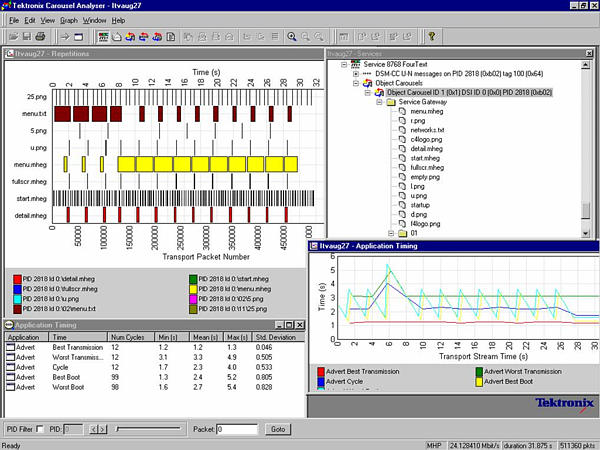Open the Graph menu

tap(68, 20)
